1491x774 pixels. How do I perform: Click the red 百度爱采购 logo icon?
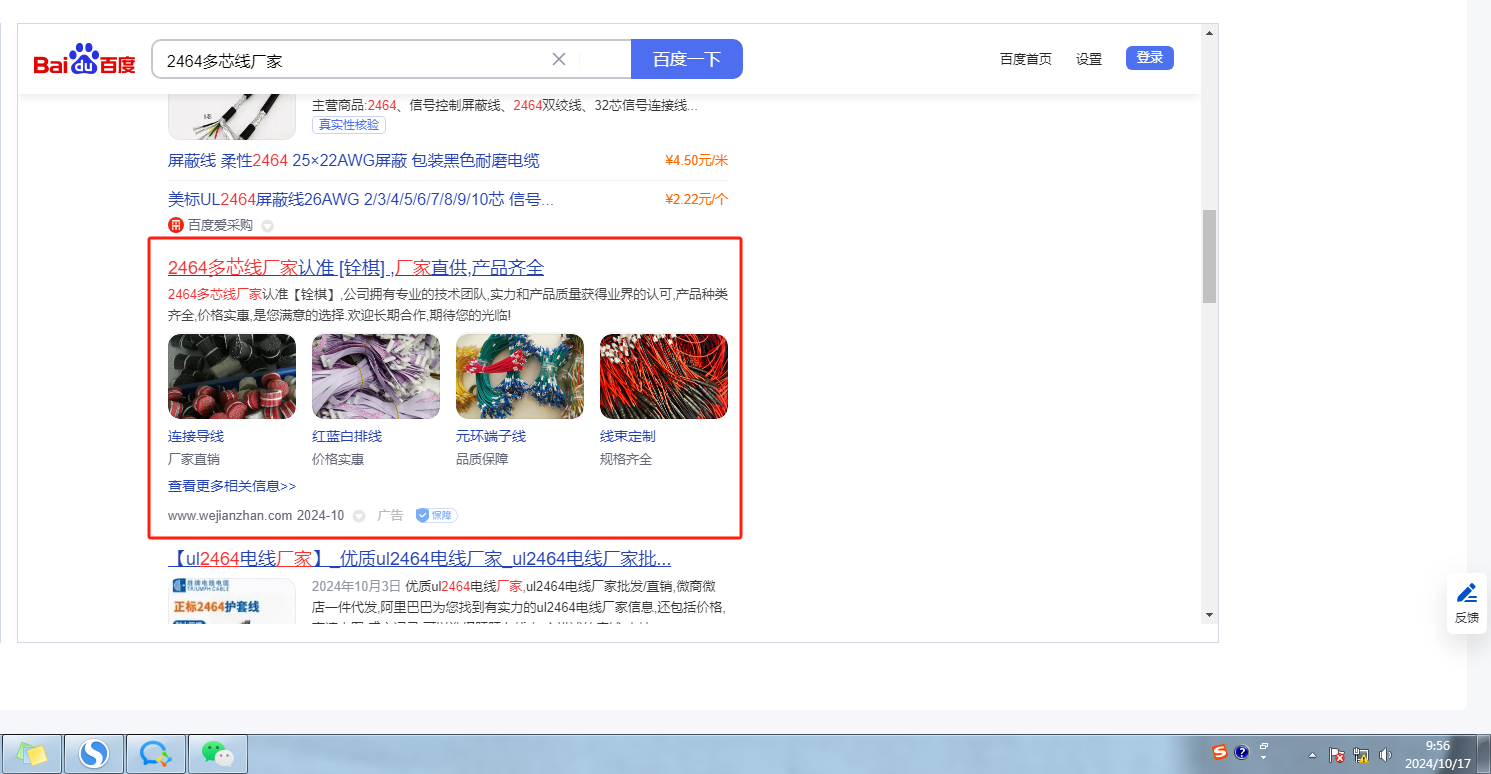coord(176,225)
